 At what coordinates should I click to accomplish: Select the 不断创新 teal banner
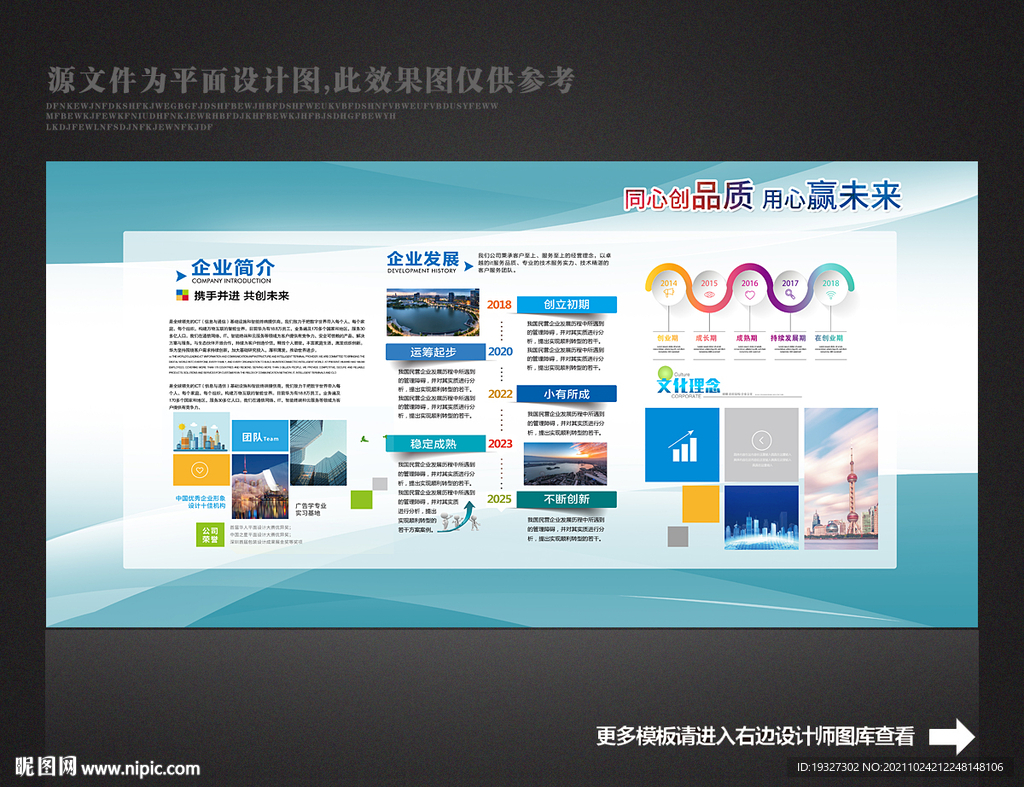click(567, 500)
